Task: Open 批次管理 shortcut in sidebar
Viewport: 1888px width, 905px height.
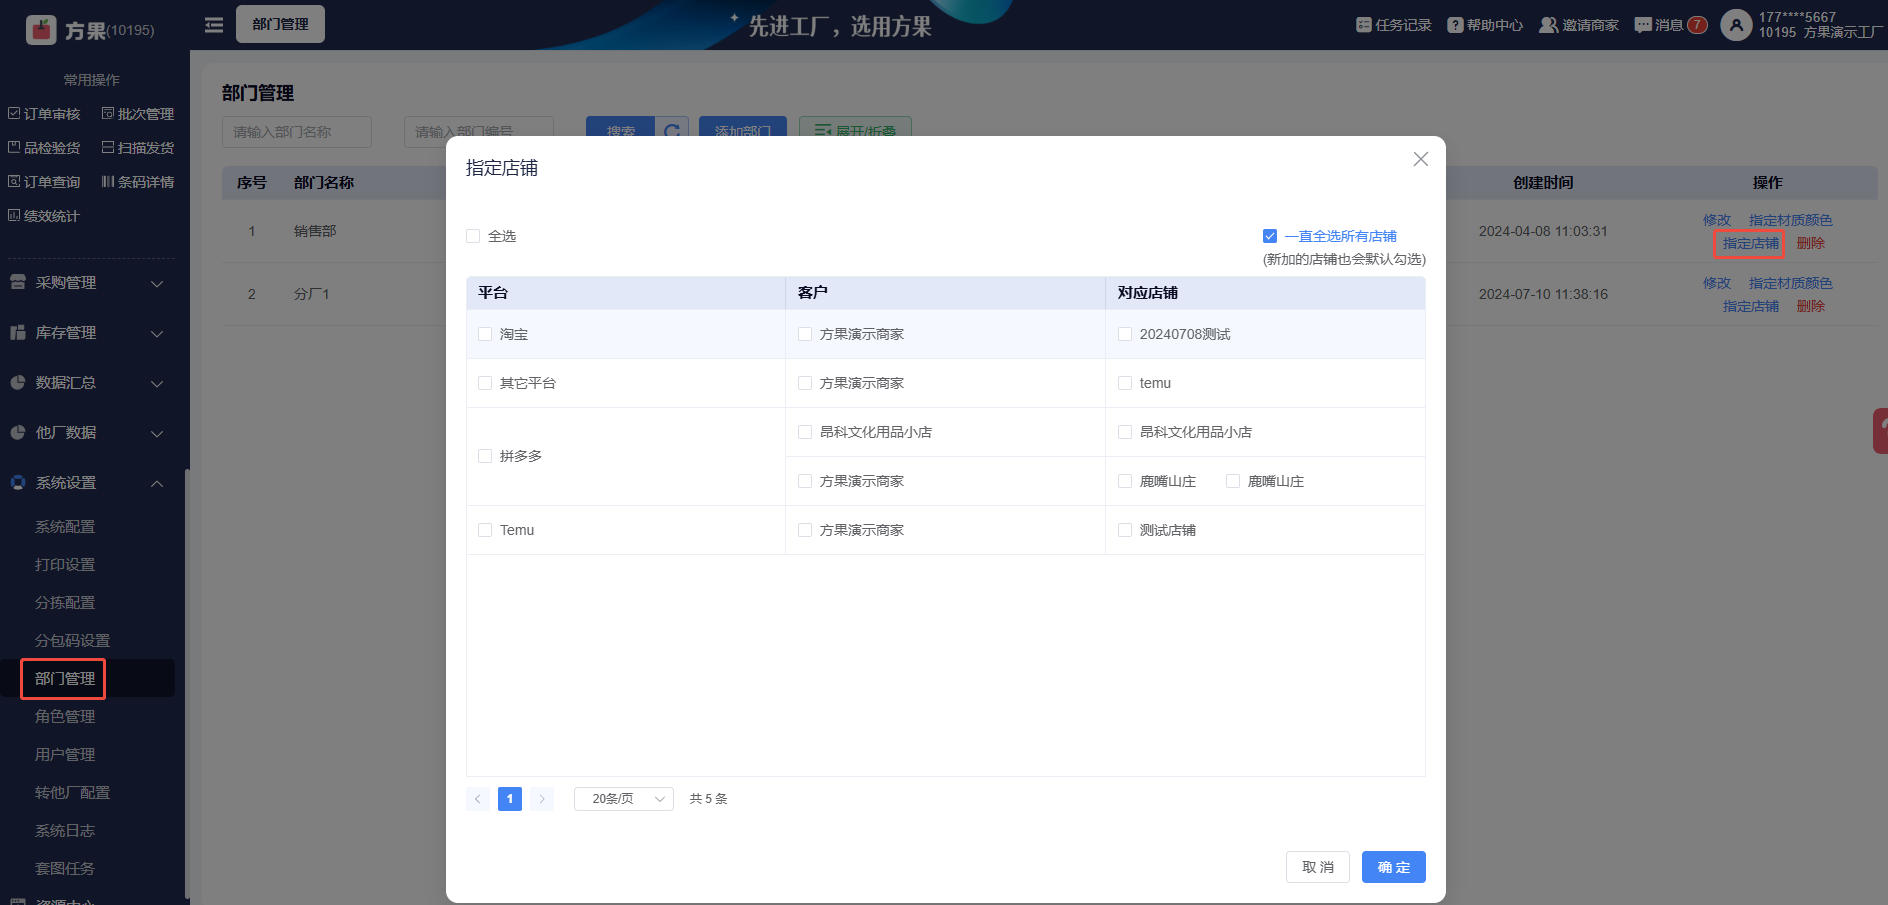Action: (x=138, y=114)
